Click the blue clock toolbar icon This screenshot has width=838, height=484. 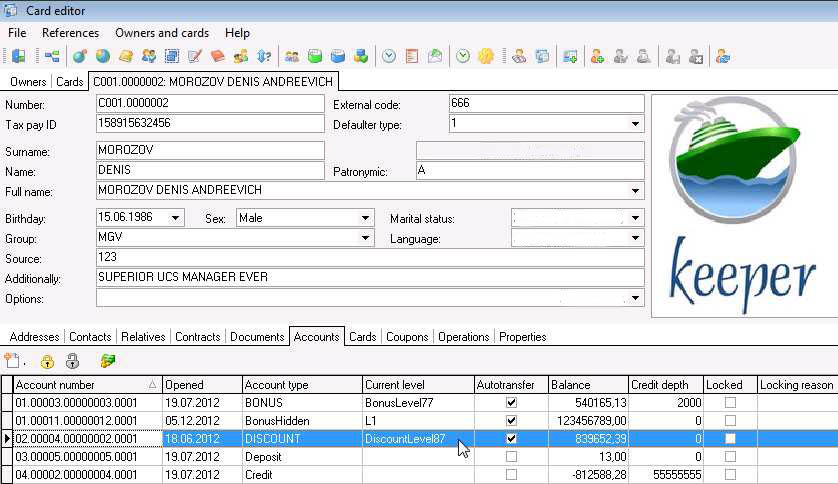[389, 56]
